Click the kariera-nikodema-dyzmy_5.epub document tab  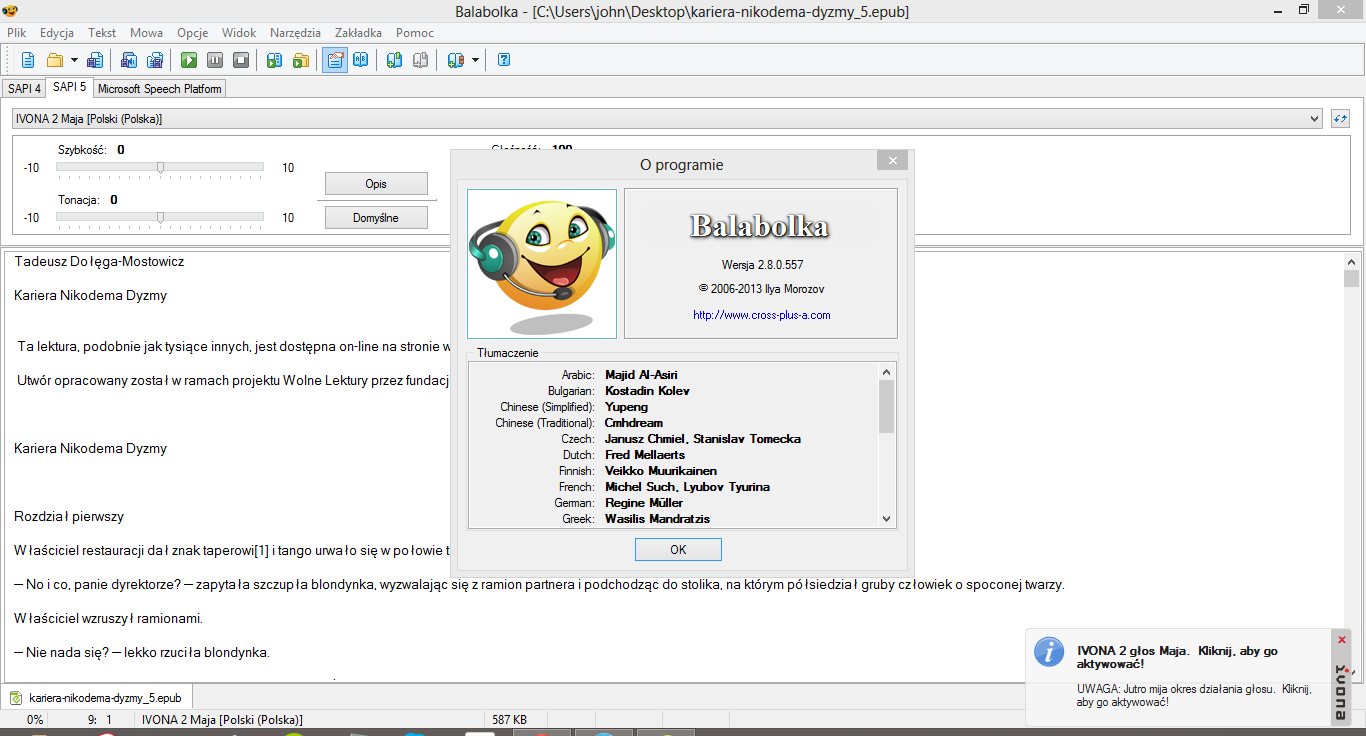point(96,697)
